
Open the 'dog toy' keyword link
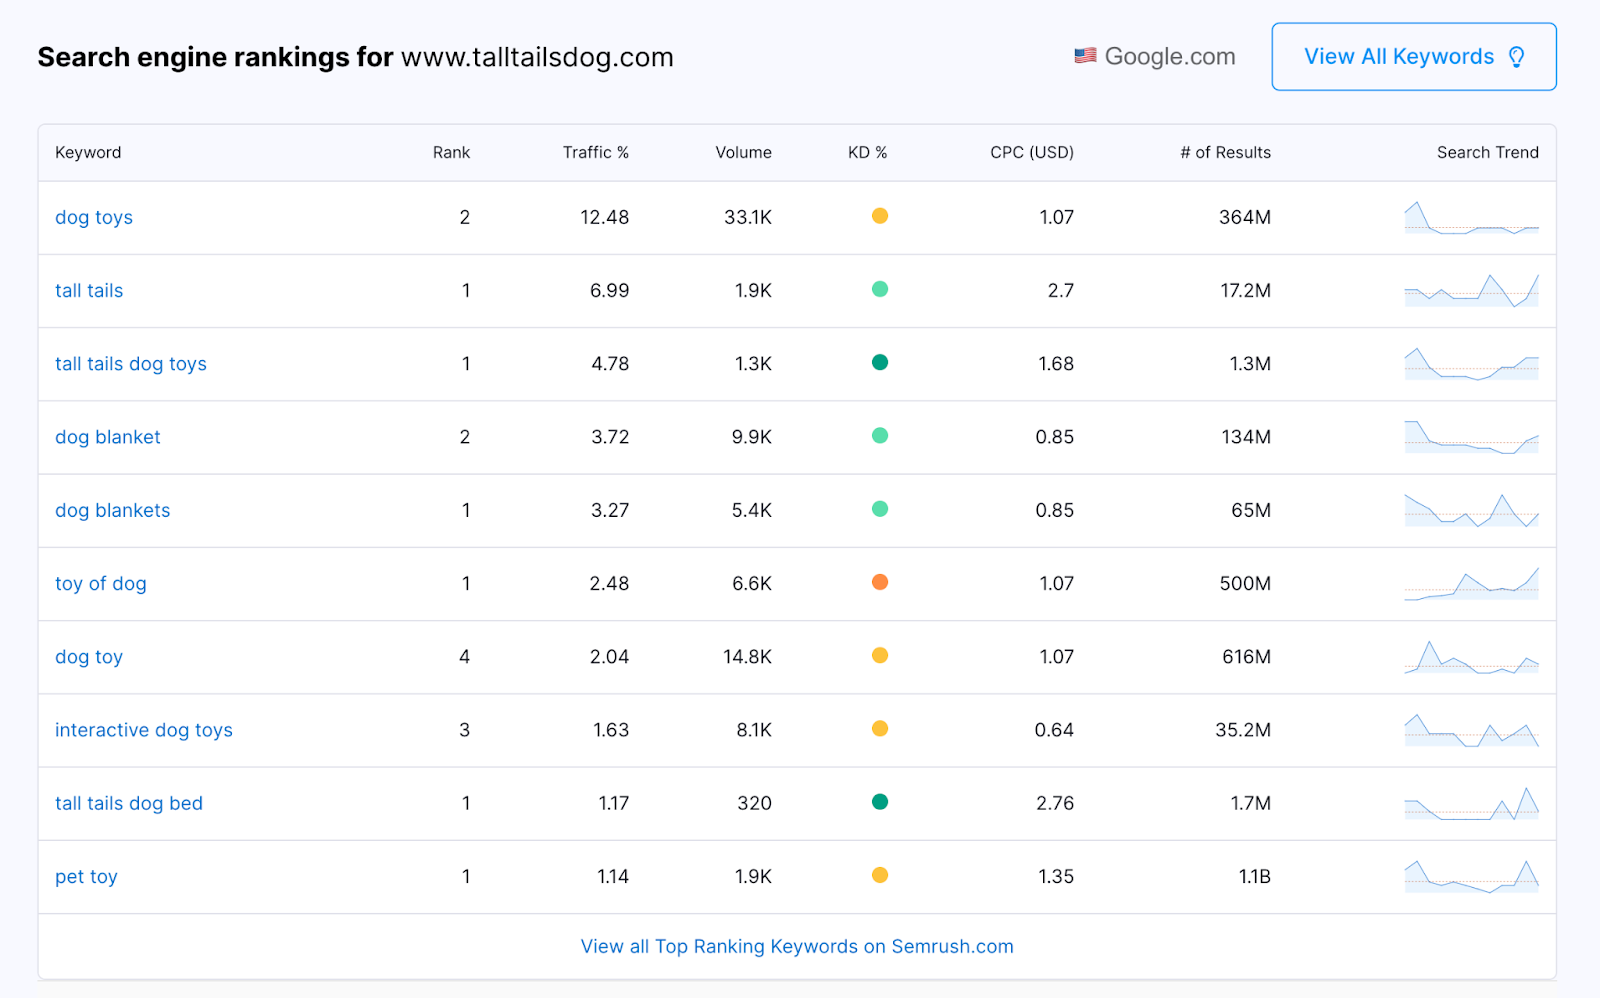tap(89, 657)
